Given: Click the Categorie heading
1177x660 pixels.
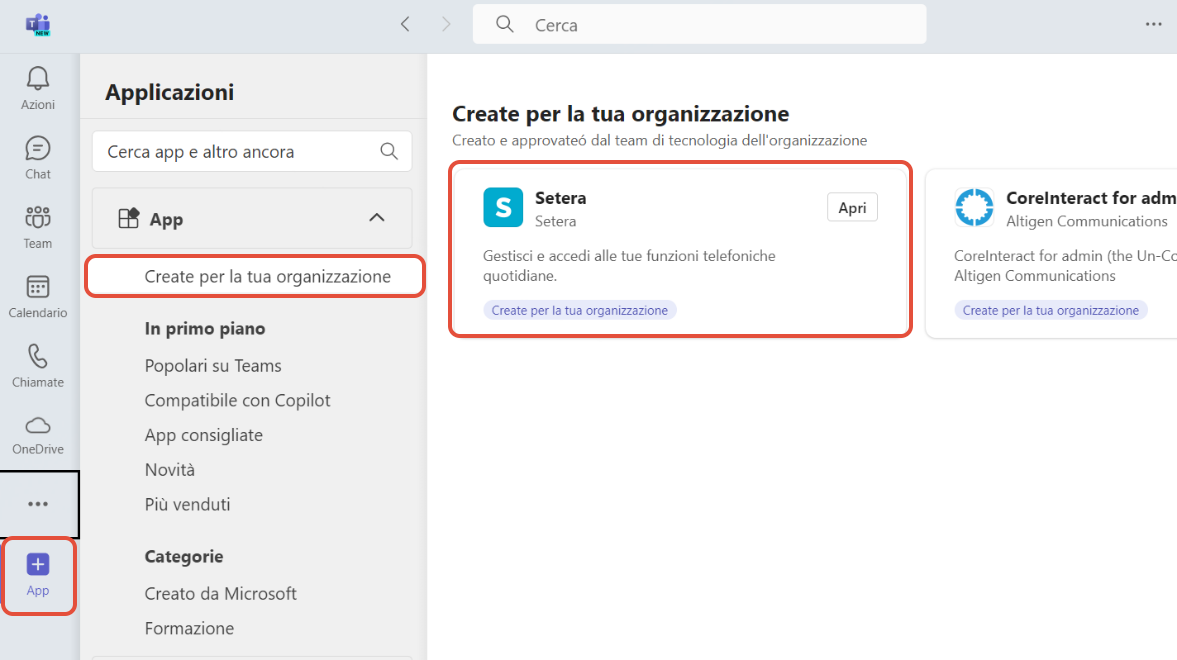Looking at the screenshot, I should pyautogui.click(x=184, y=556).
